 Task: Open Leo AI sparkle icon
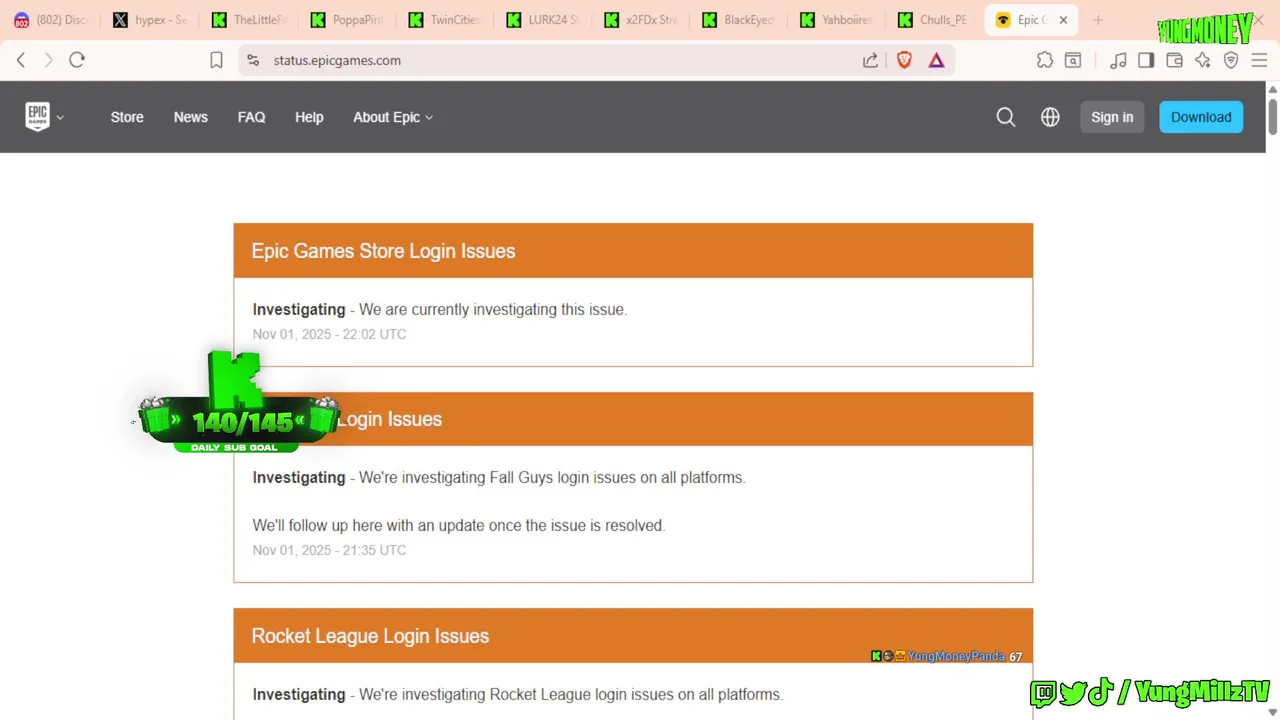point(1202,60)
